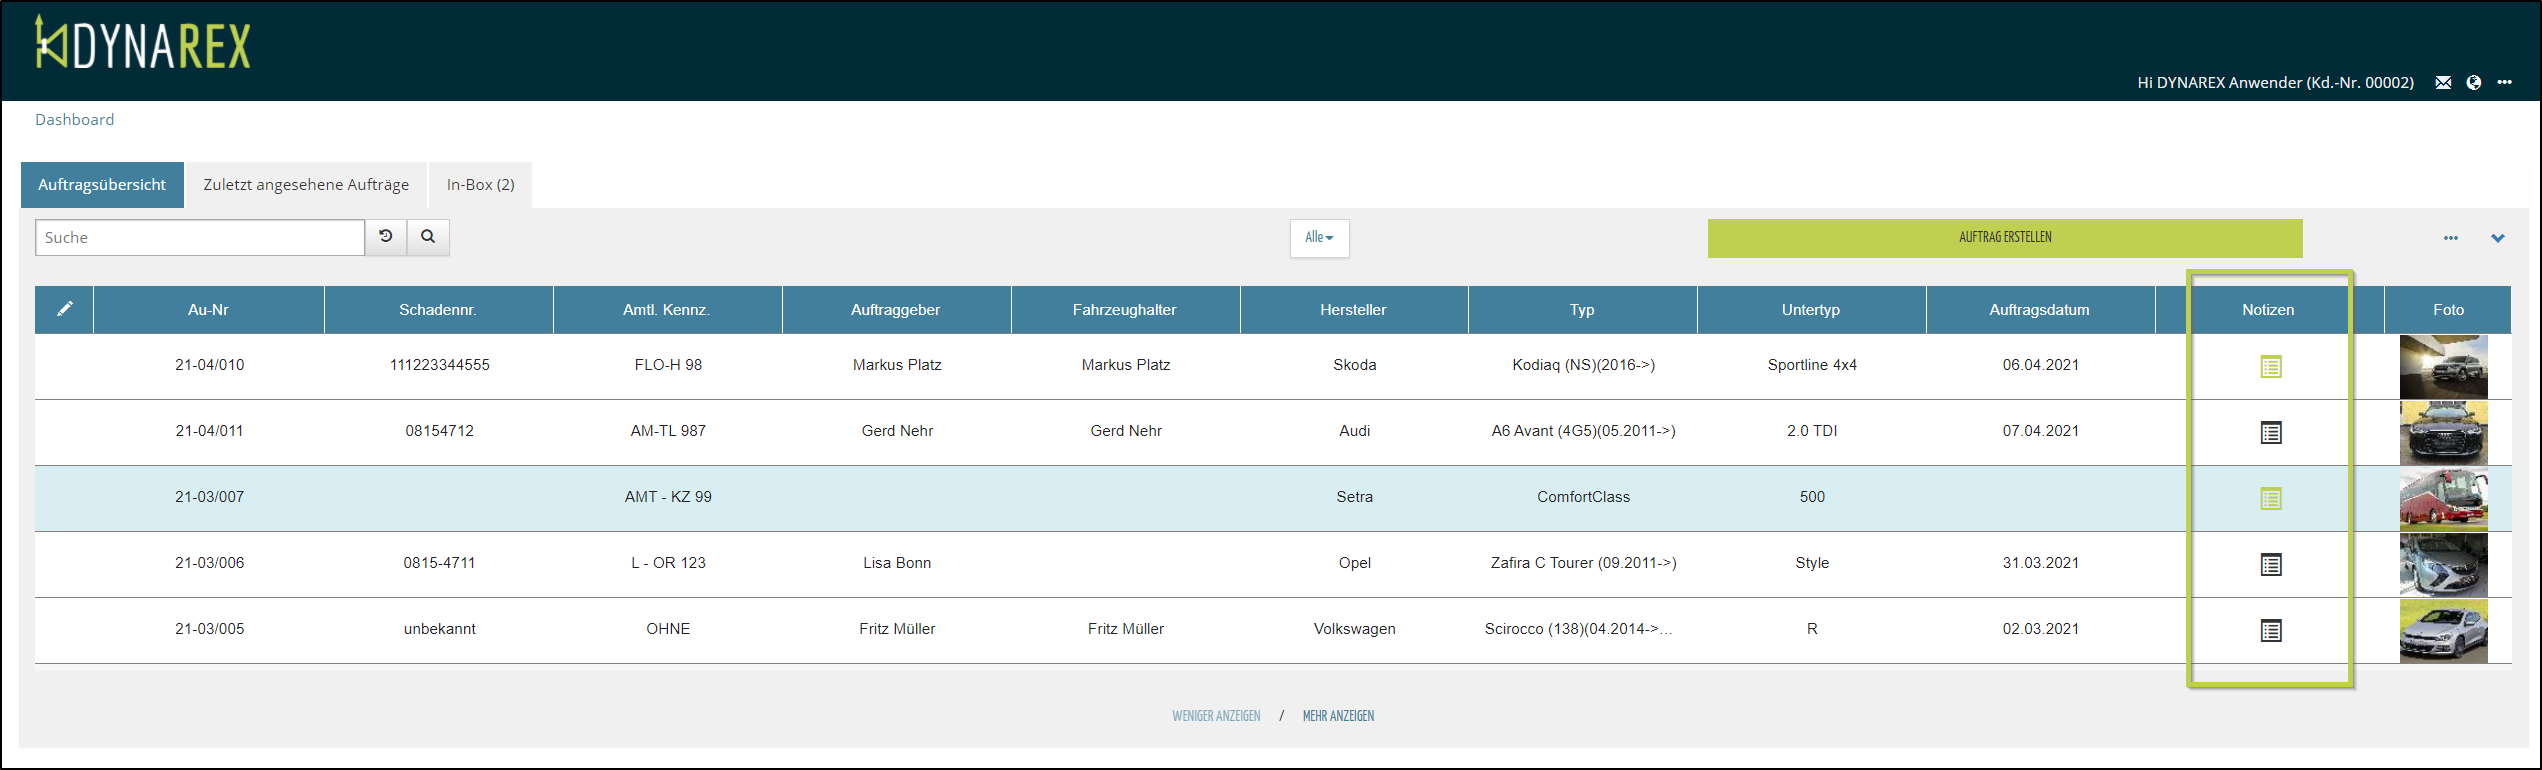This screenshot has width=2542, height=770.
Task: Open the envelope messages icon
Action: coord(2443,83)
